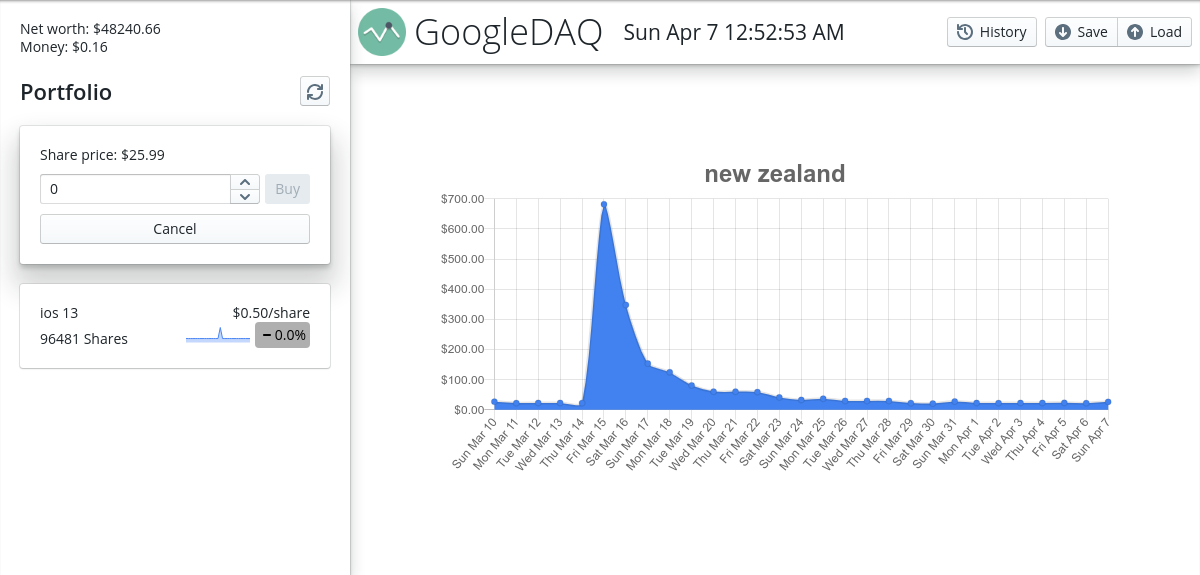Click the new zealand chart title
This screenshot has height=575, width=1200.
775,174
